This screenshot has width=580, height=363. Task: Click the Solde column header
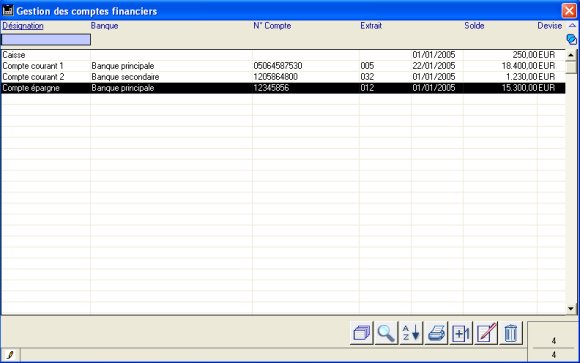[474, 26]
